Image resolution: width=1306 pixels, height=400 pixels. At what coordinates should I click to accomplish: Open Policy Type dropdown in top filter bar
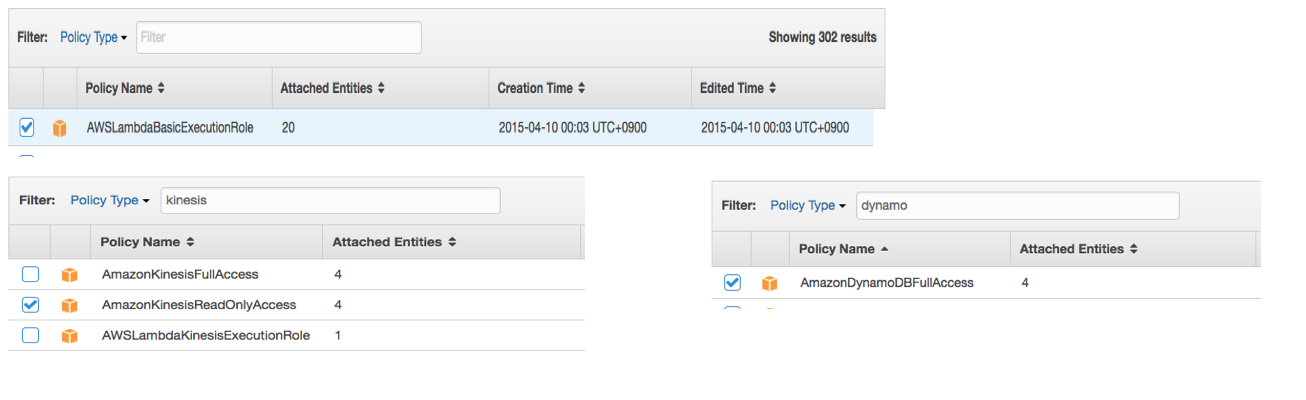coord(93,37)
